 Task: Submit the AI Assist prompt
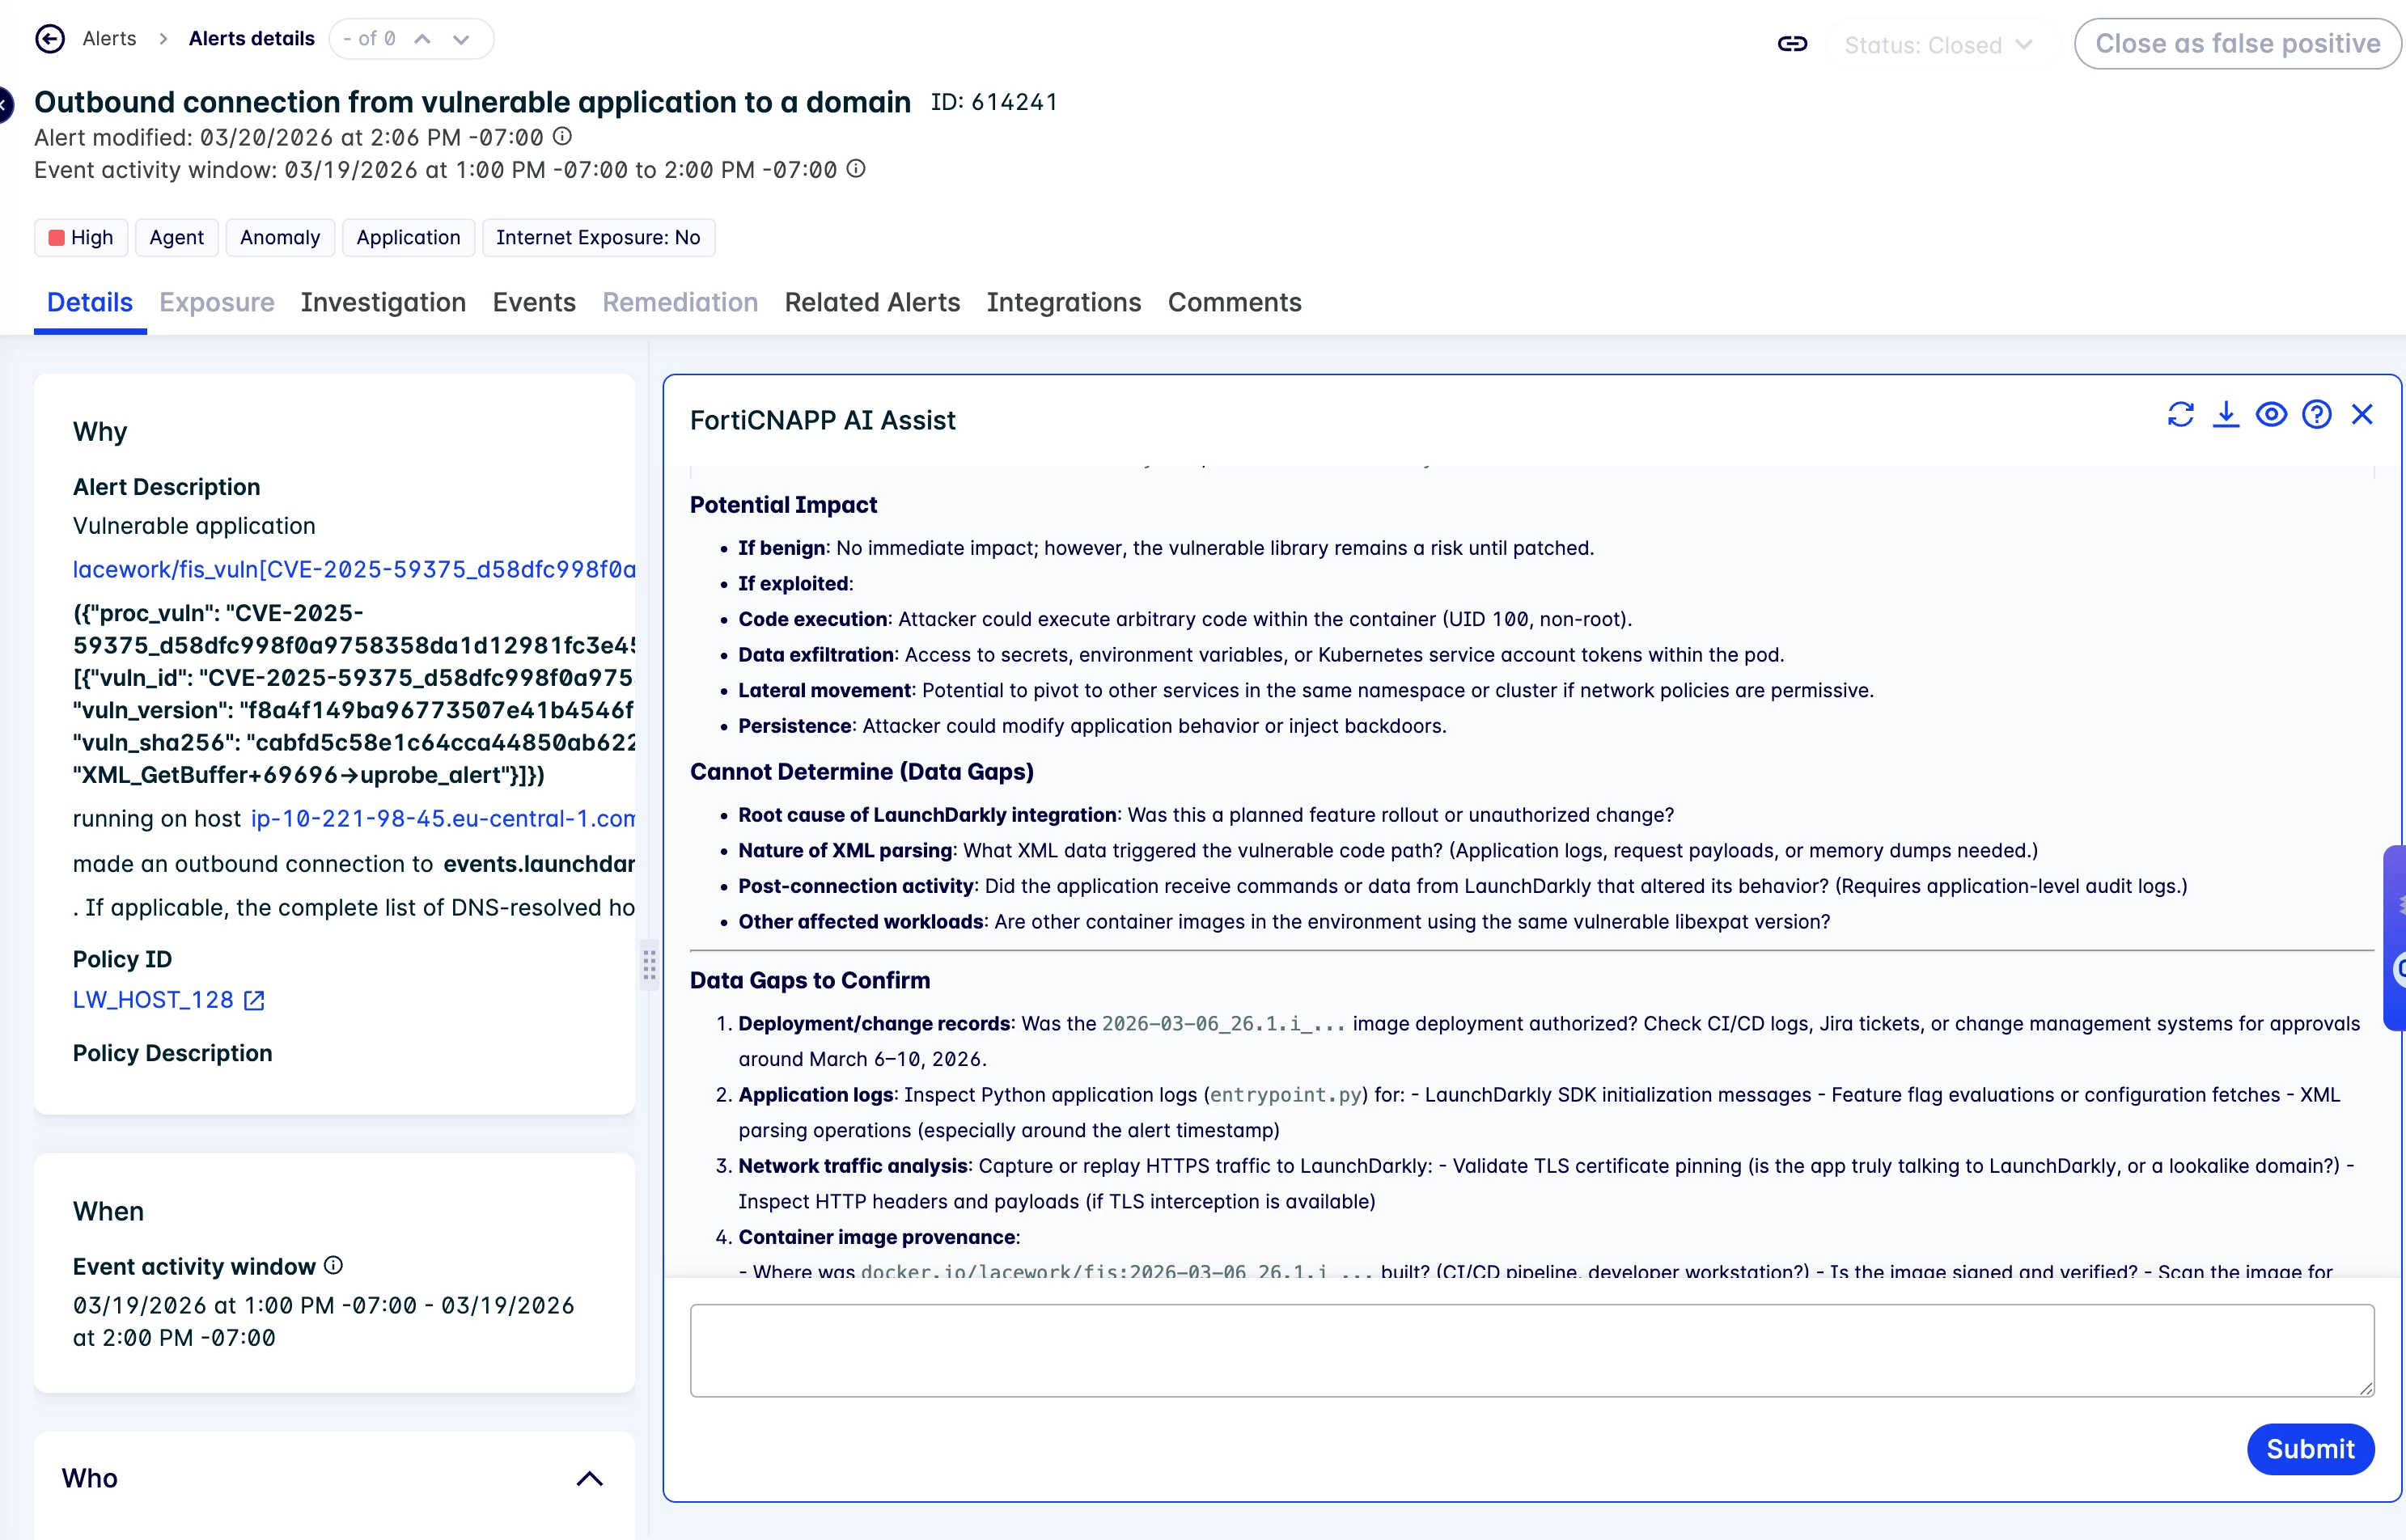[x=2310, y=1449]
